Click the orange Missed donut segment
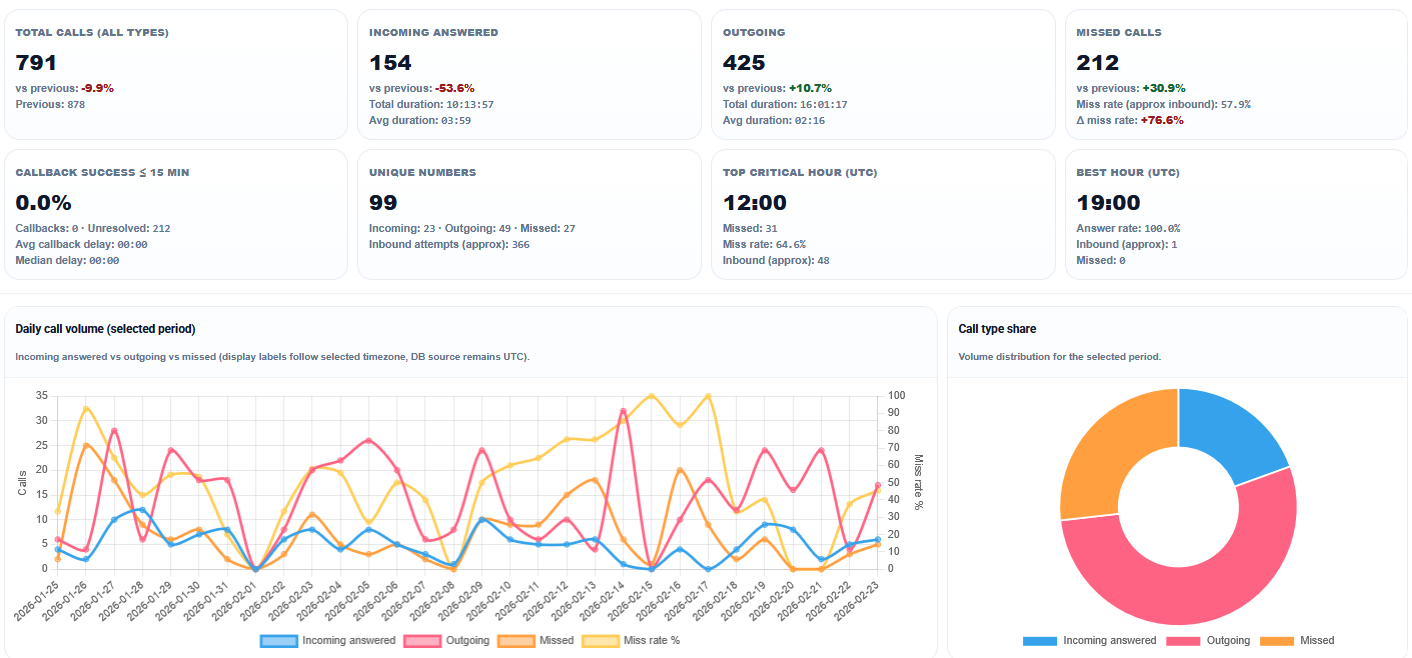 1112,450
